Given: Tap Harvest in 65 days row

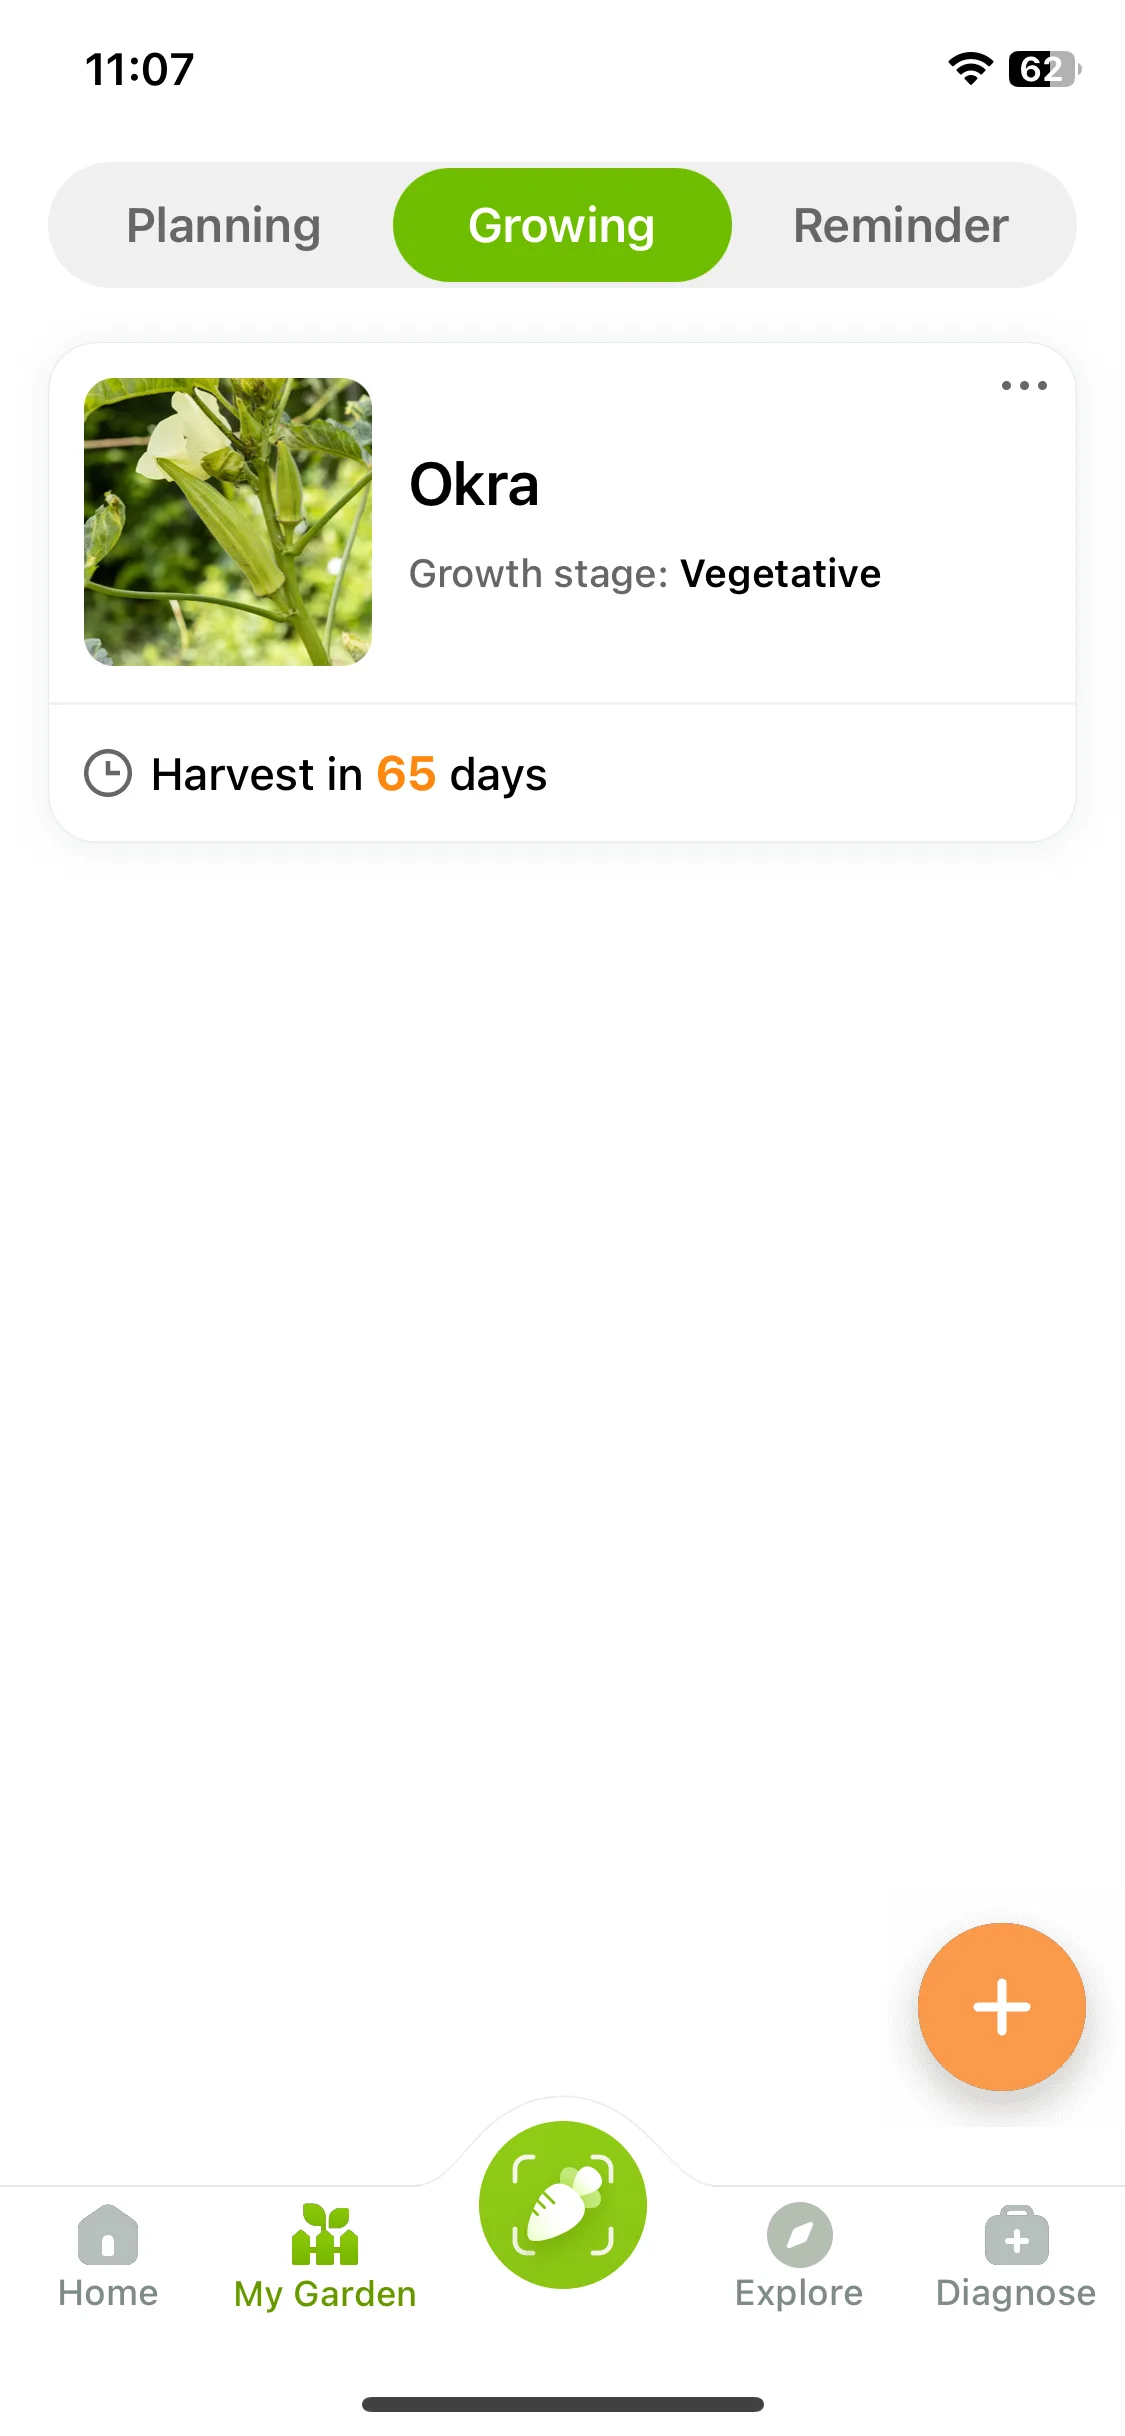Looking at the screenshot, I should click(x=562, y=773).
